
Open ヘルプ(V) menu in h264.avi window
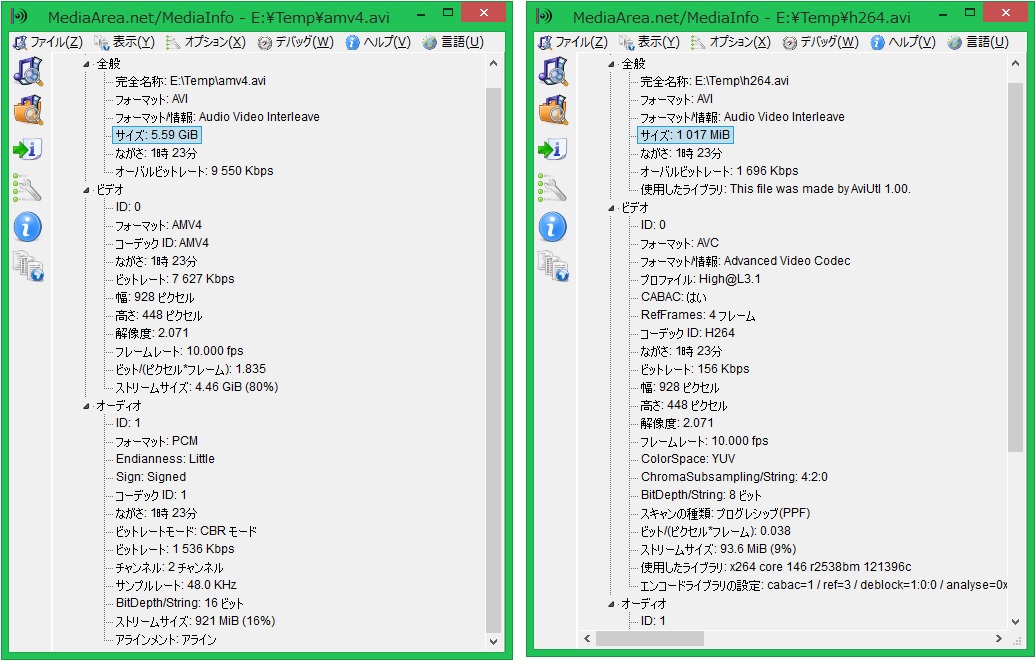[x=903, y=42]
